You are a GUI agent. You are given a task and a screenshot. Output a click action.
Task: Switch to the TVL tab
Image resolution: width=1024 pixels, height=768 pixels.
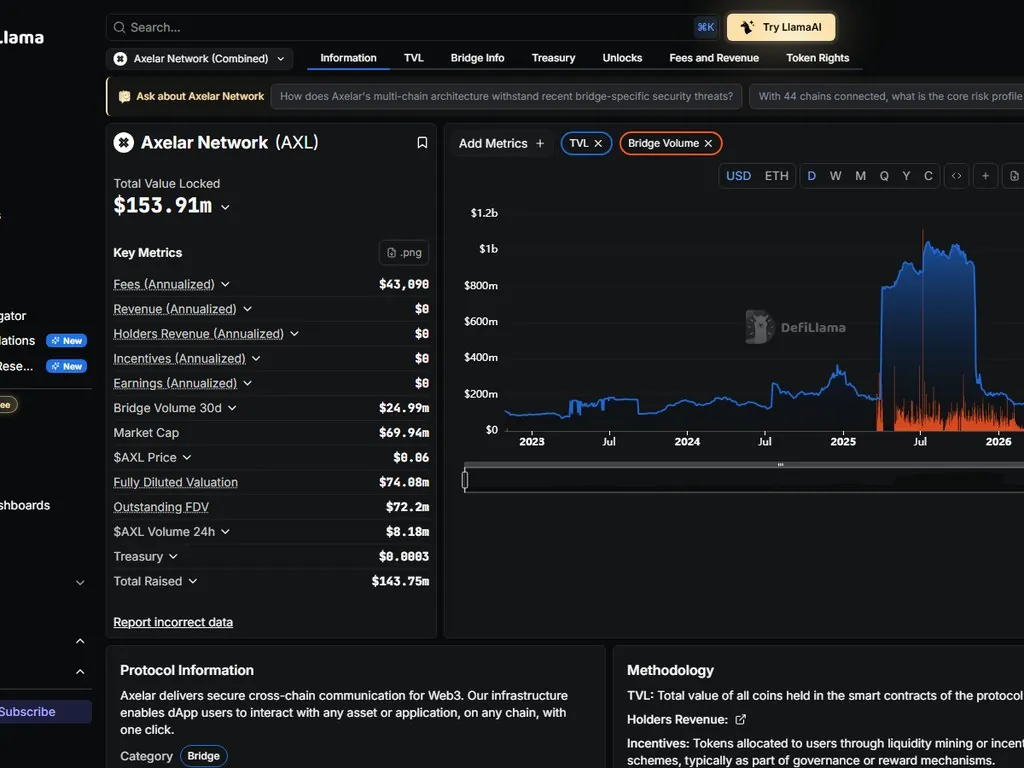click(x=413, y=58)
